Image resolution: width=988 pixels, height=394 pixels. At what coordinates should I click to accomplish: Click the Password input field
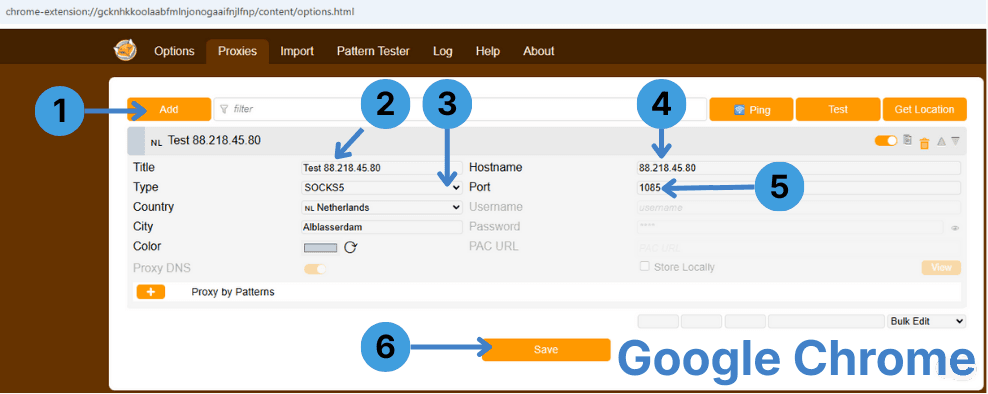[x=790, y=227]
